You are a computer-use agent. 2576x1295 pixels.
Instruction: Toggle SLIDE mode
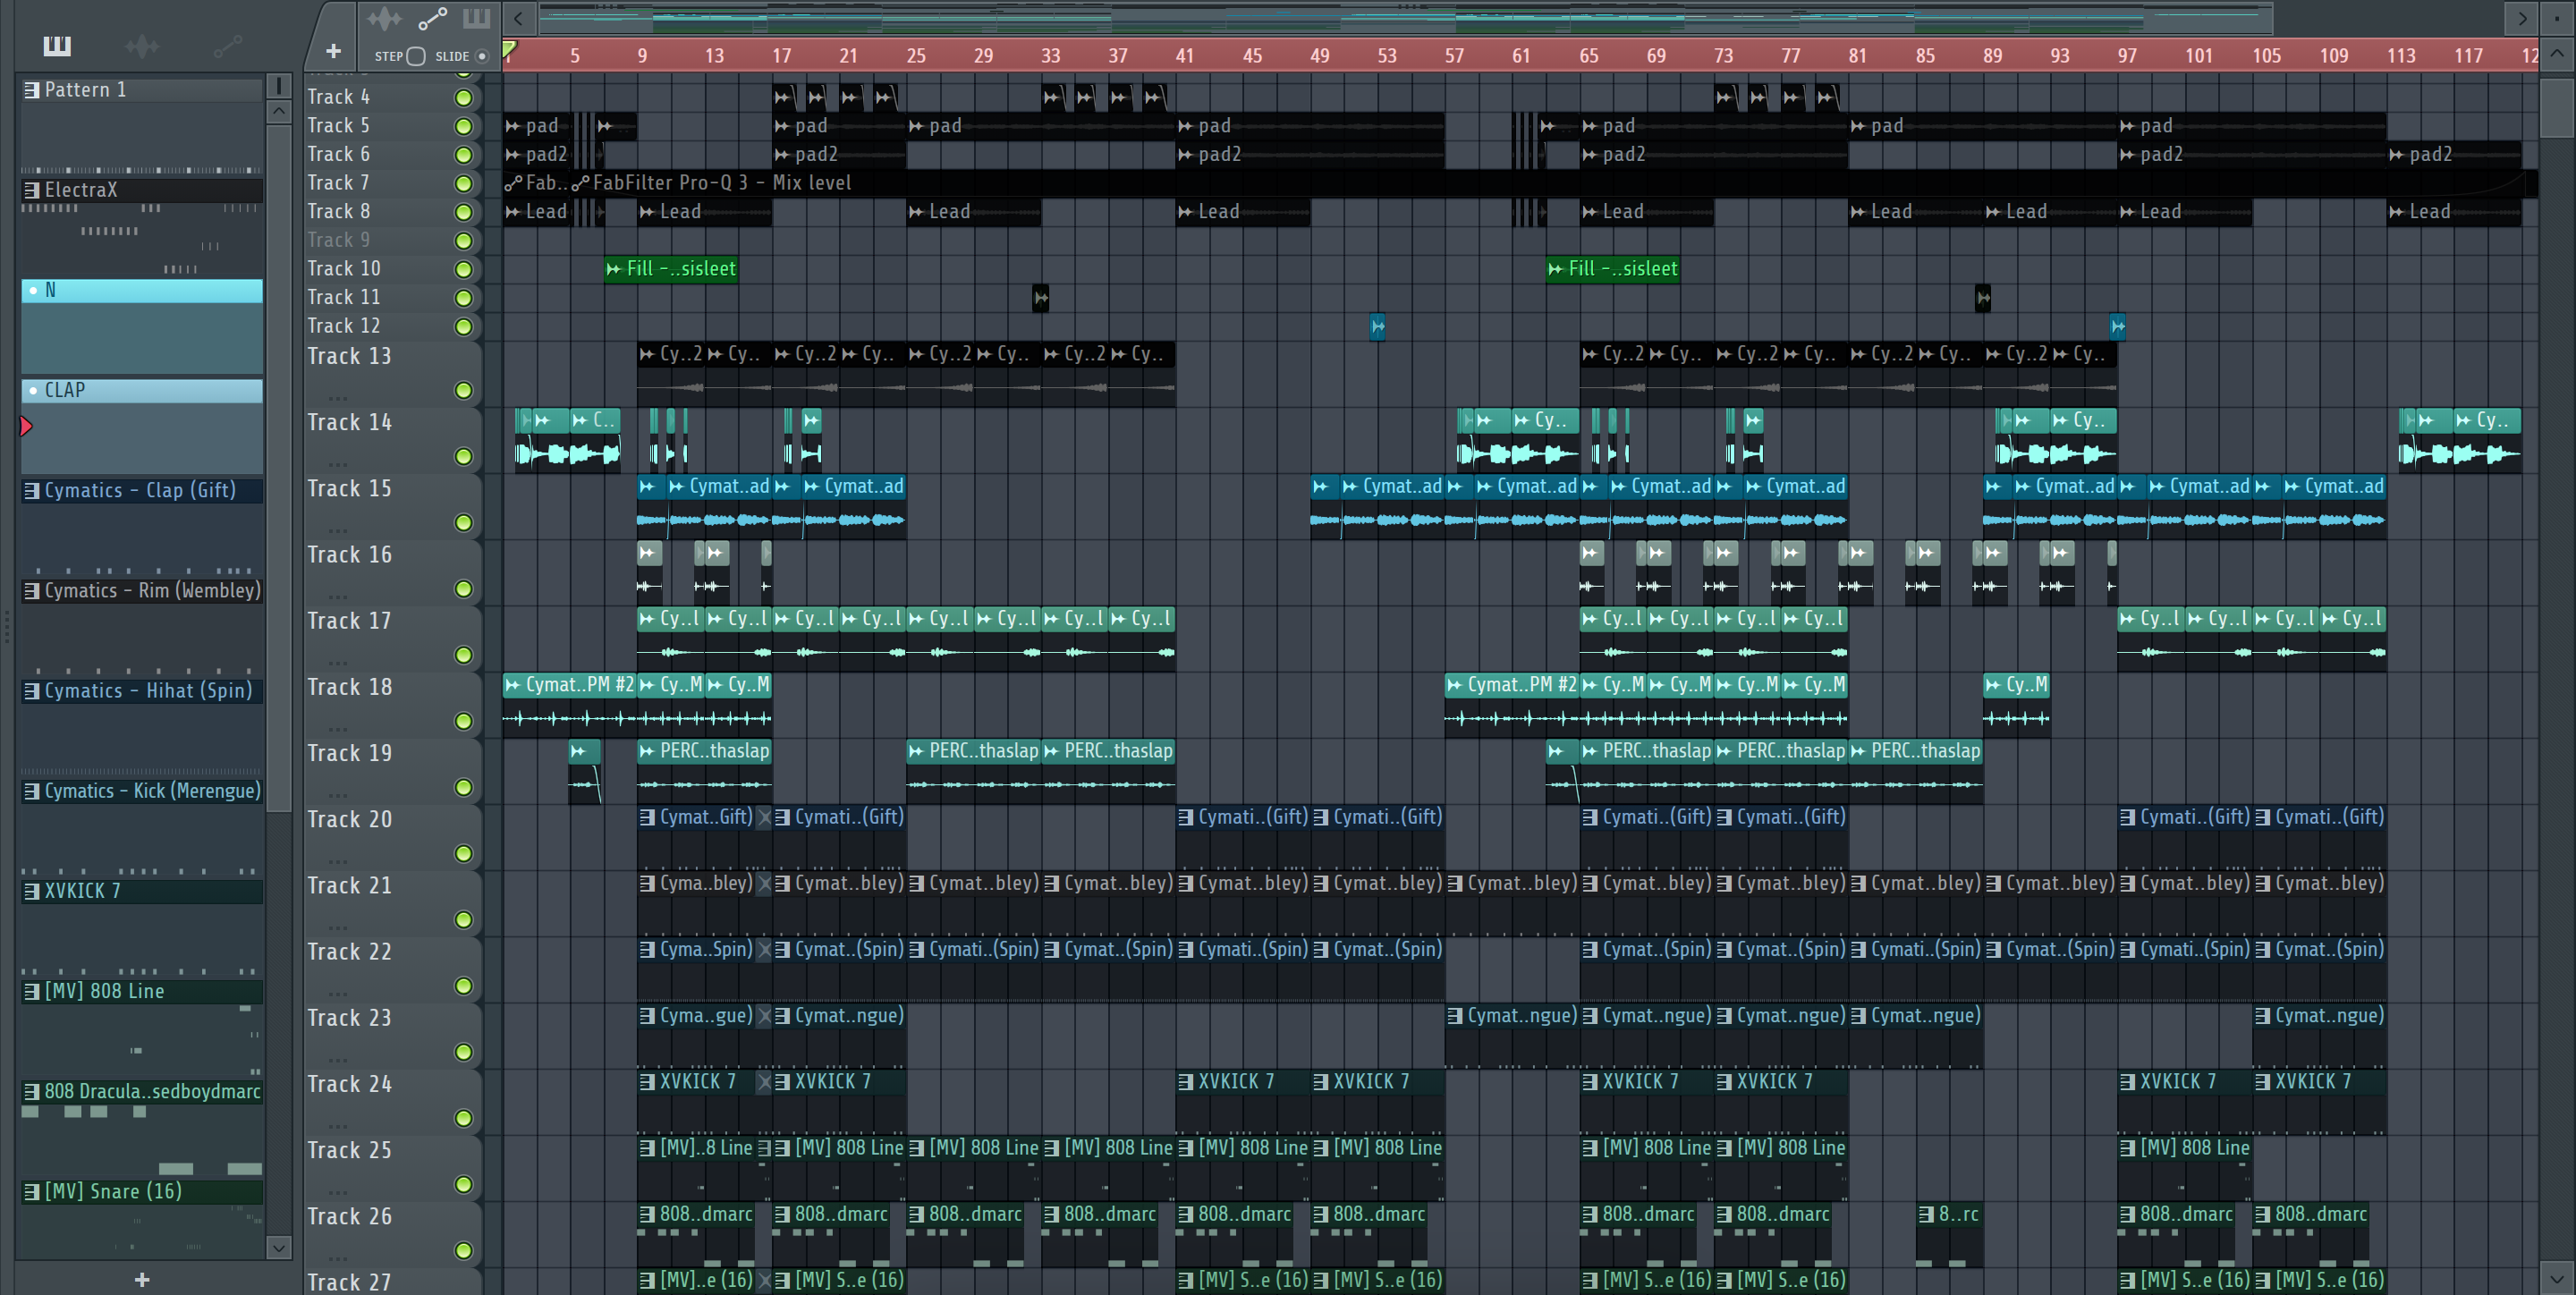pos(482,56)
